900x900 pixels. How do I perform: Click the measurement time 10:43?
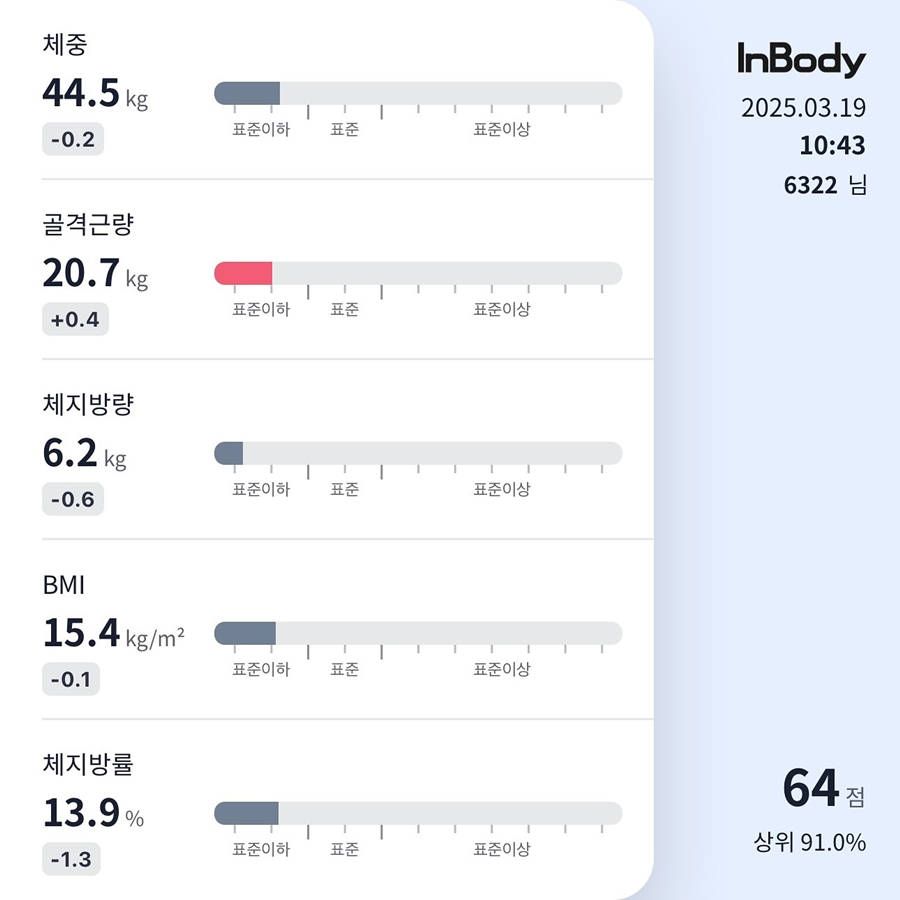(x=832, y=146)
